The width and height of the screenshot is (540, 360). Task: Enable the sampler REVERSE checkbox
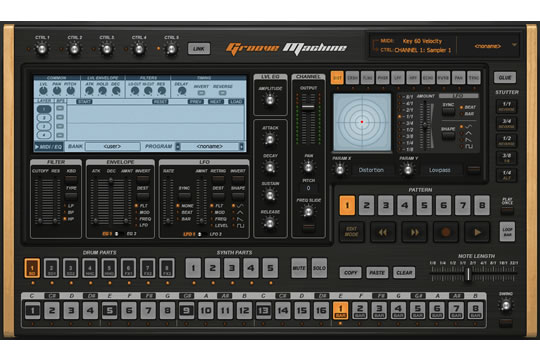pyautogui.click(x=222, y=93)
